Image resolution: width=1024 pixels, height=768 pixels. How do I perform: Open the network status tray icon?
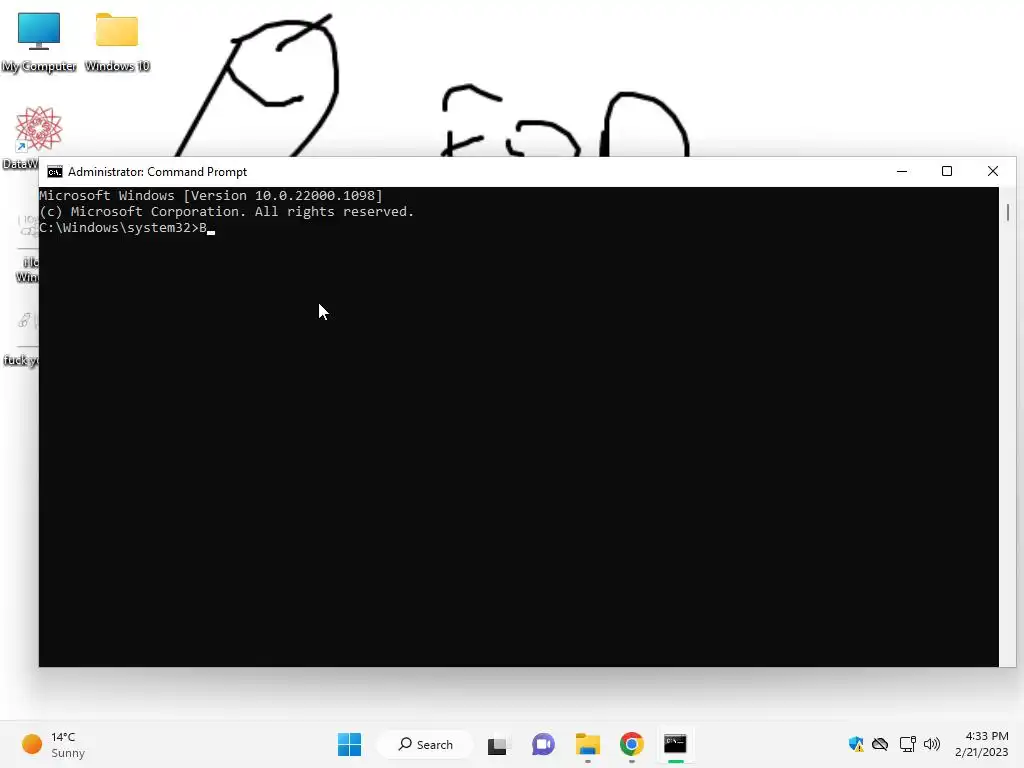[x=907, y=744]
